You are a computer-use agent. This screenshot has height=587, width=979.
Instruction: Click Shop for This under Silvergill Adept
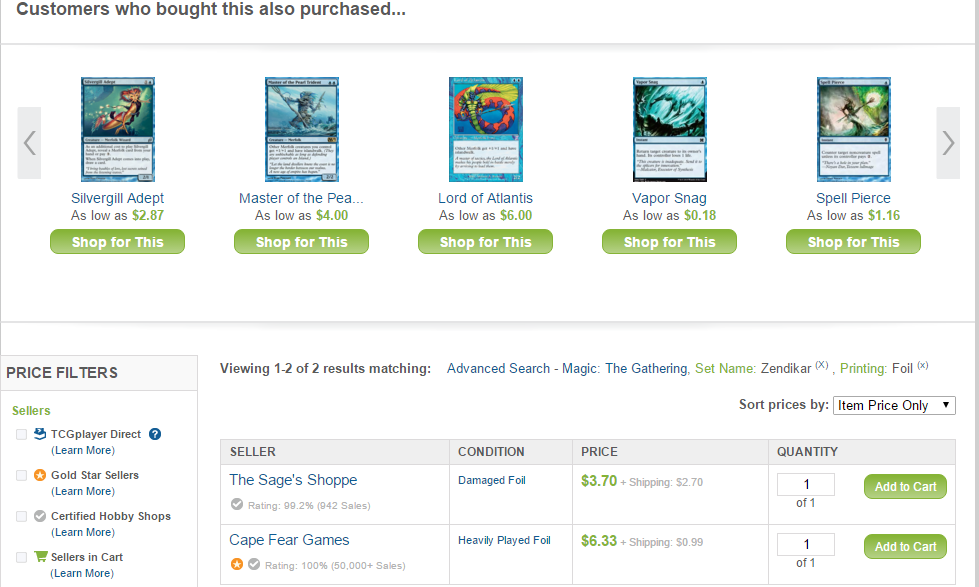[x=117, y=242]
